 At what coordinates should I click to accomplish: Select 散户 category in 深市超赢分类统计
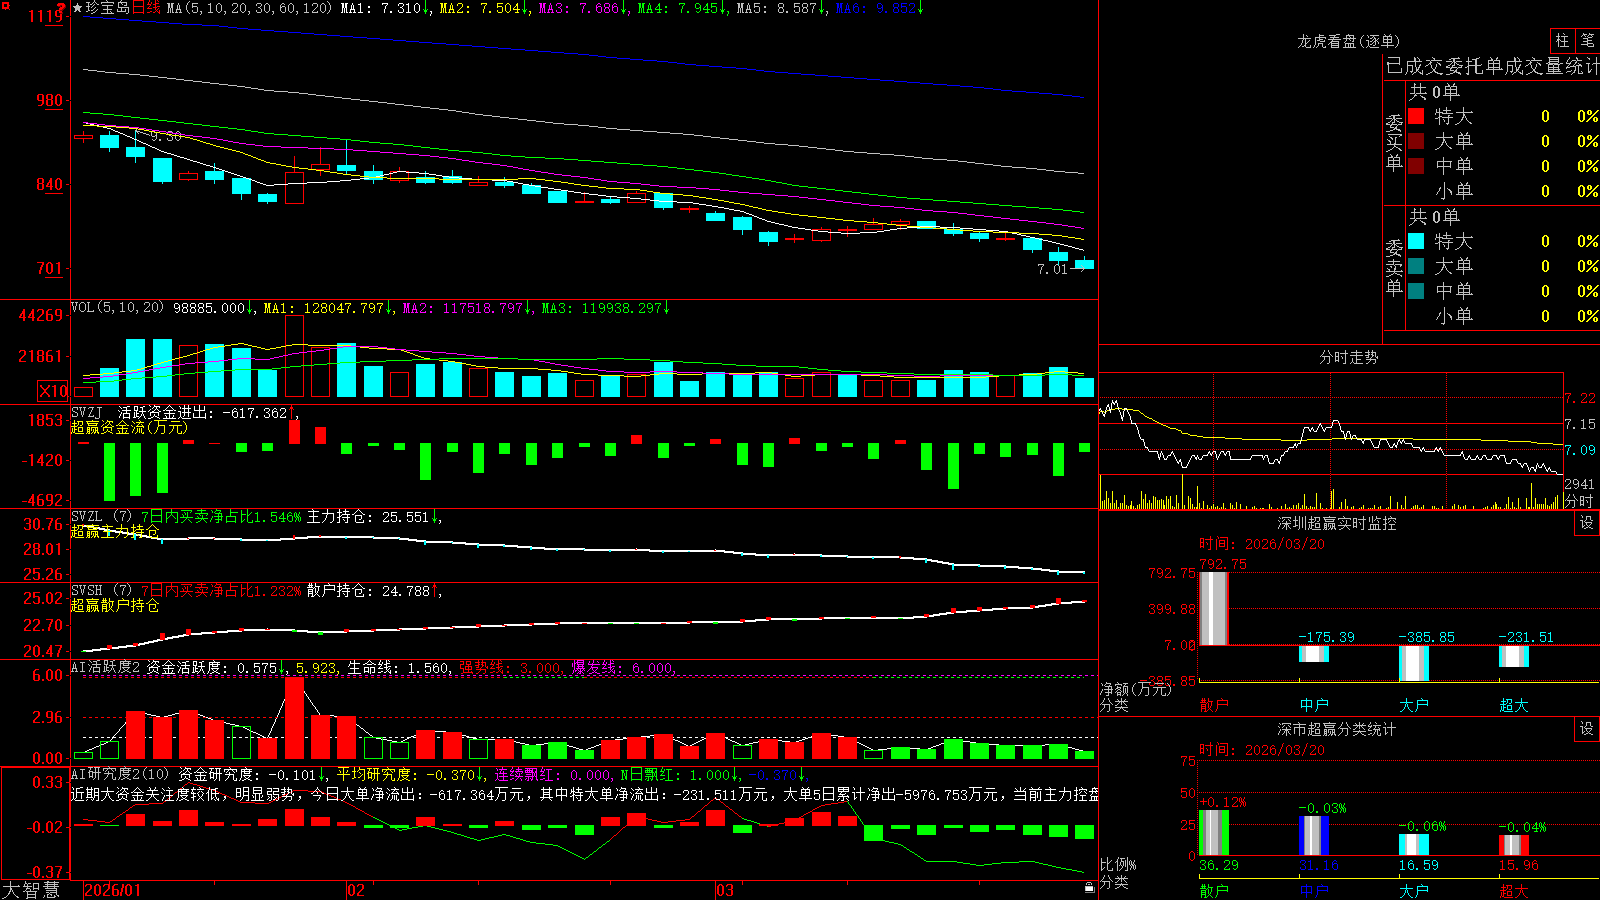[1214, 891]
